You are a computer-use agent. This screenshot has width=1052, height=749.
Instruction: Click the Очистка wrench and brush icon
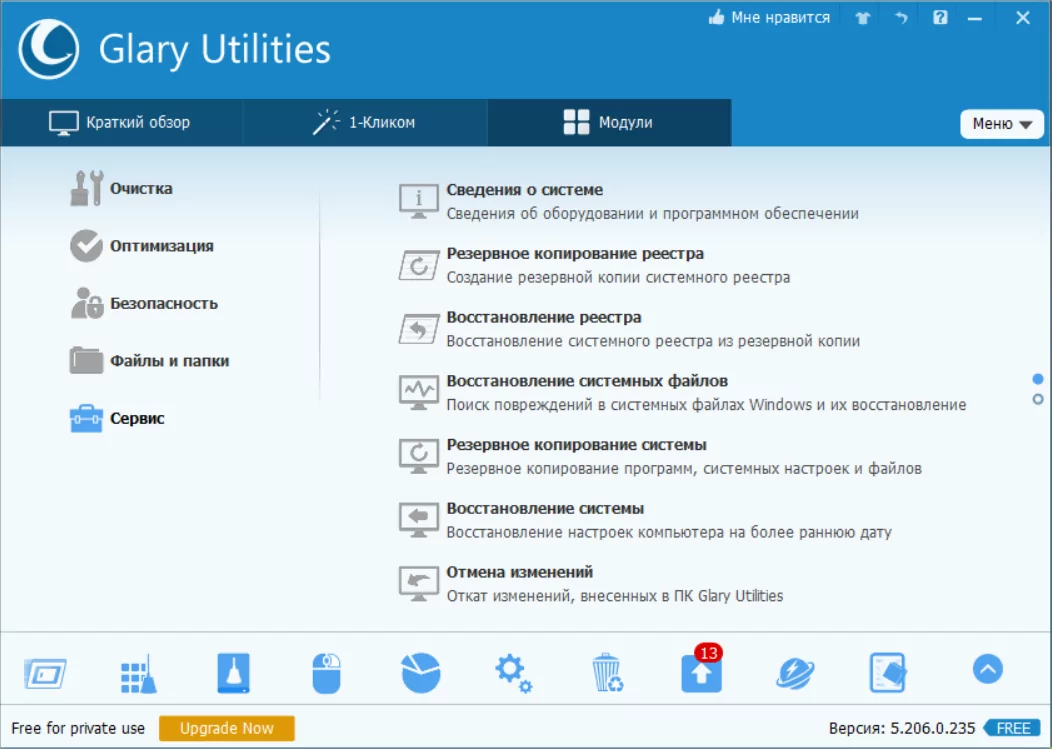pos(87,189)
